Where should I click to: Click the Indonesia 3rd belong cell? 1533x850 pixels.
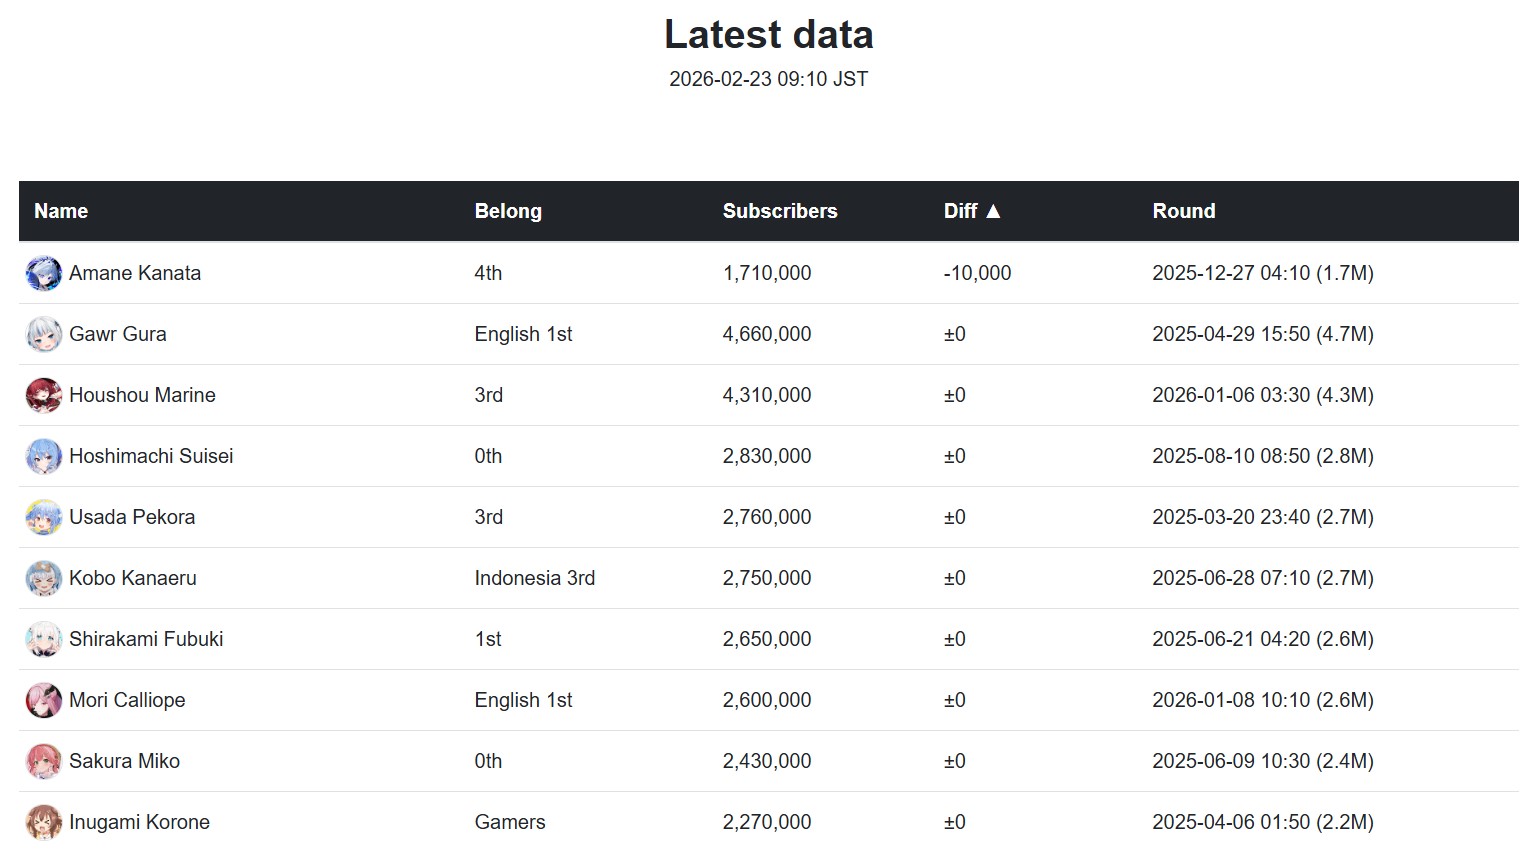(534, 578)
